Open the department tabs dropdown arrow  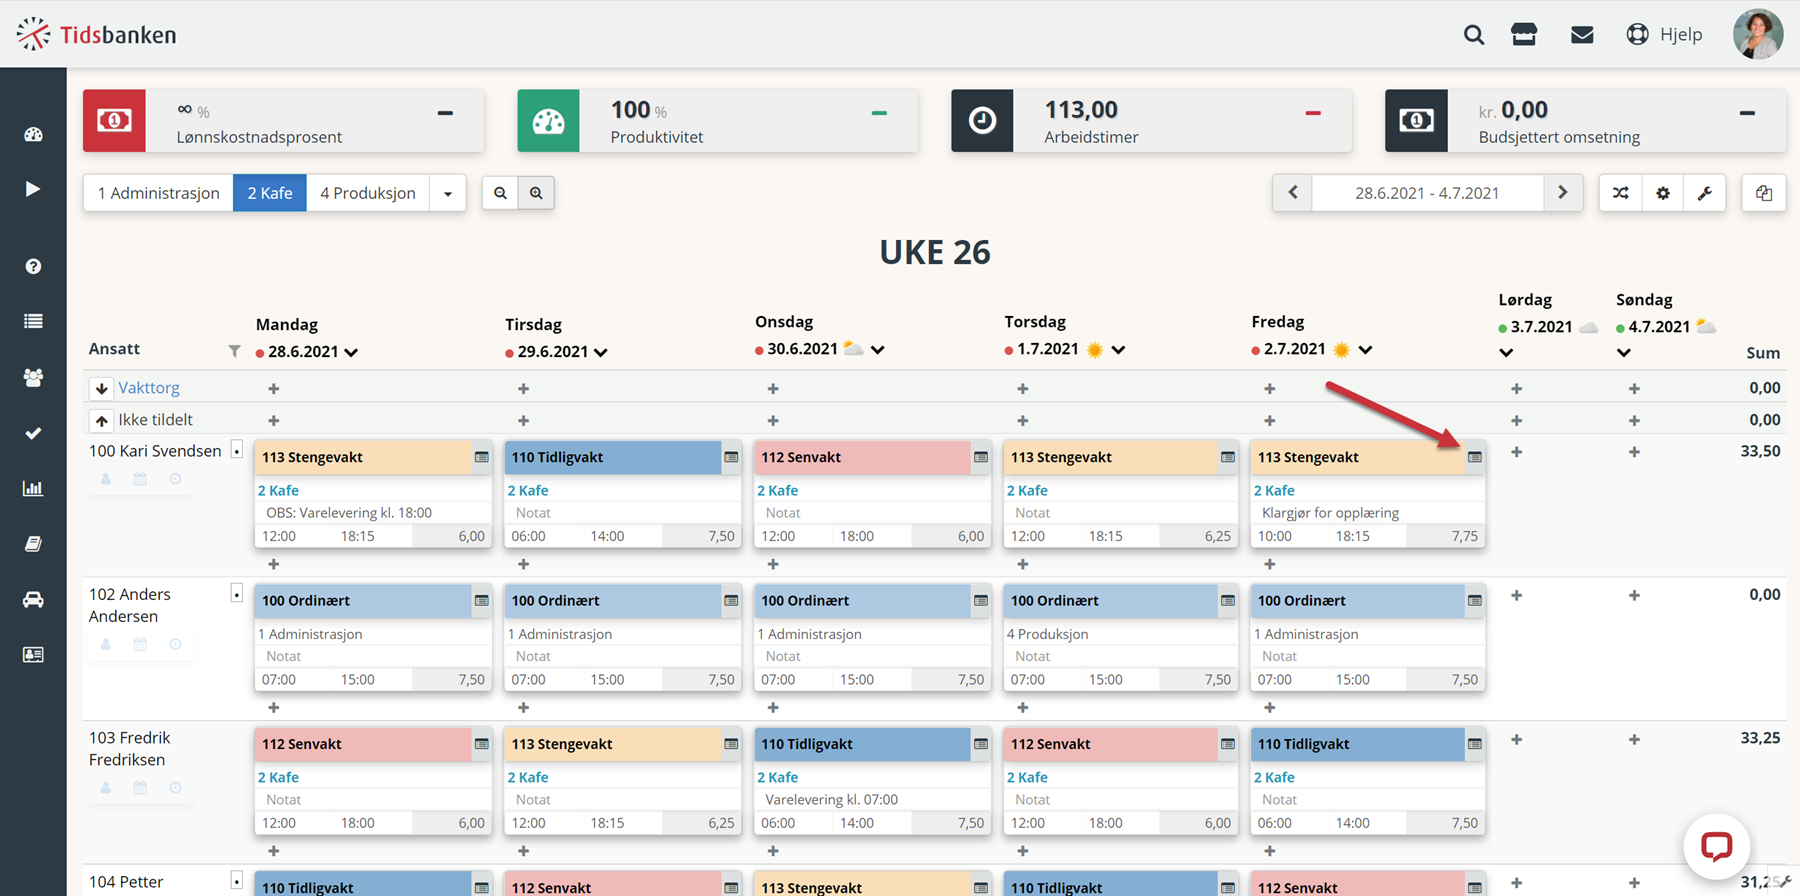[448, 193]
